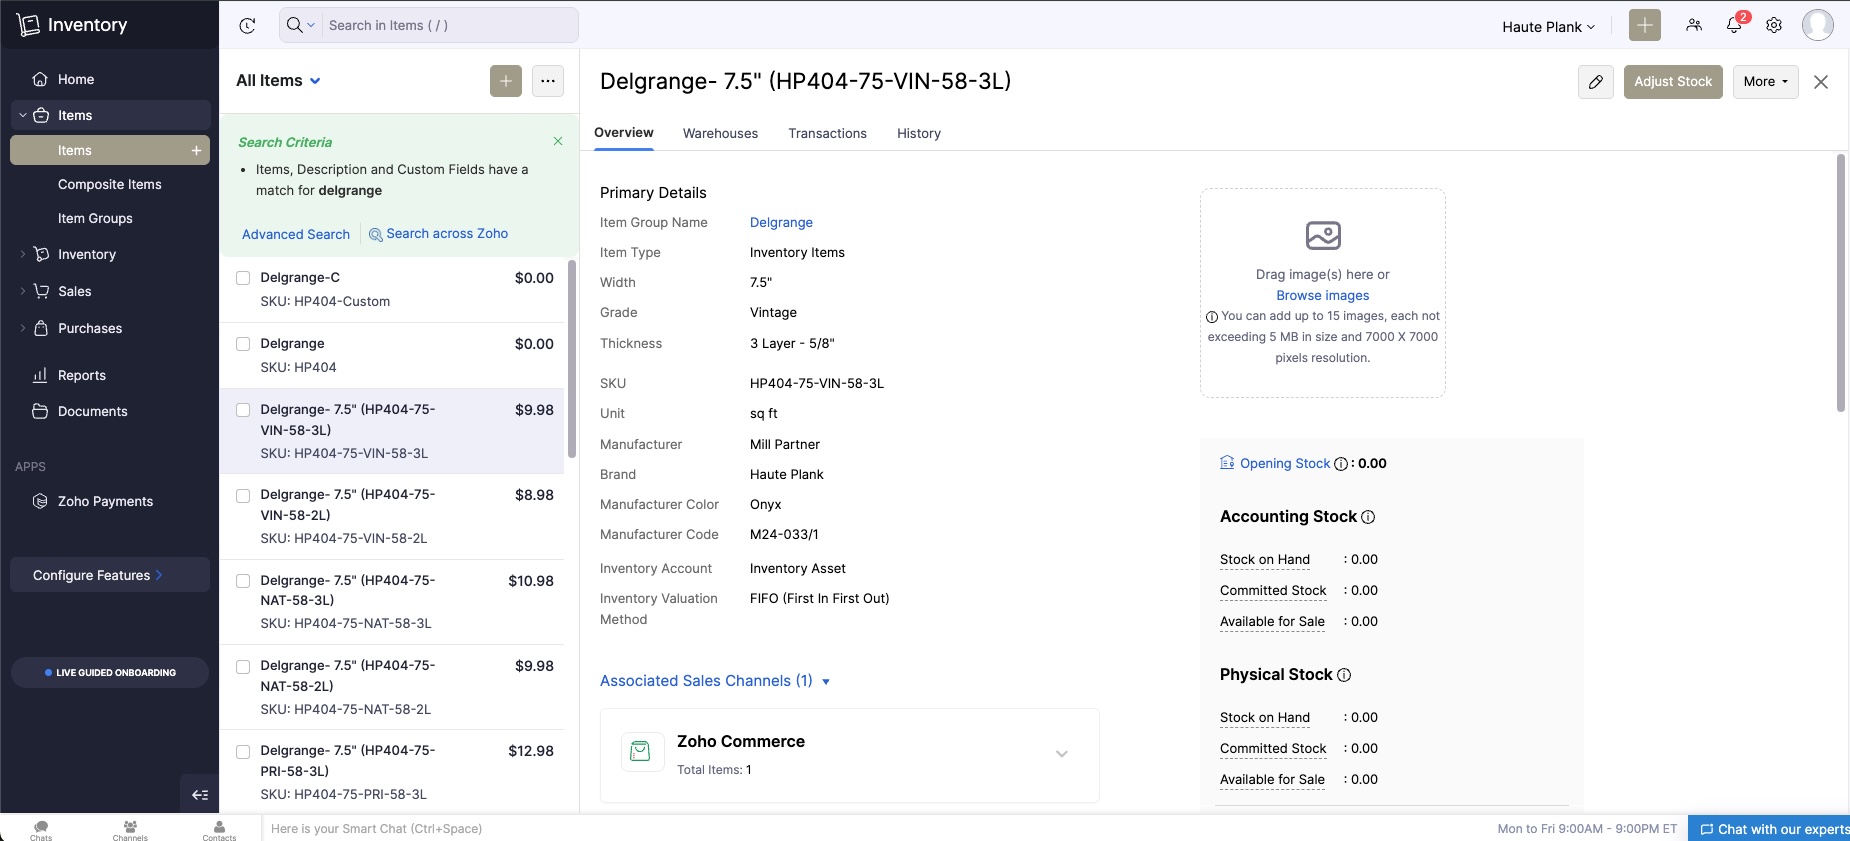This screenshot has height=841, width=1850.
Task: Switch to the History tab
Action: pos(919,134)
